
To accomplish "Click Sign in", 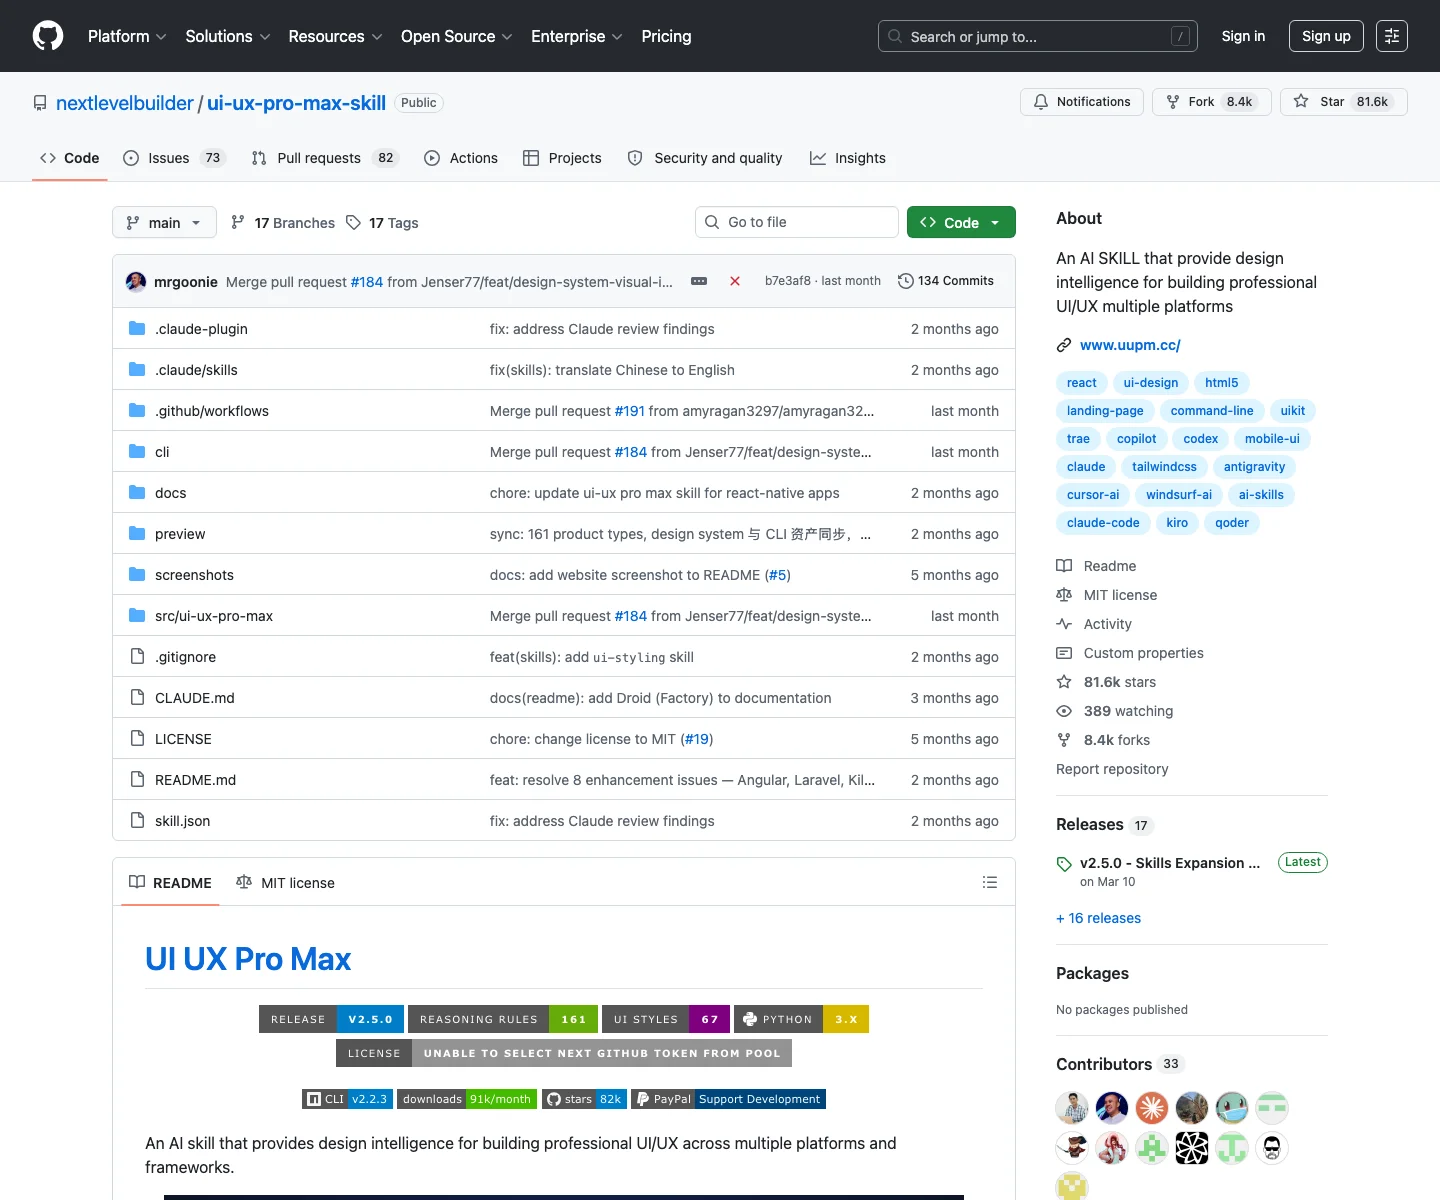I will click(1243, 36).
